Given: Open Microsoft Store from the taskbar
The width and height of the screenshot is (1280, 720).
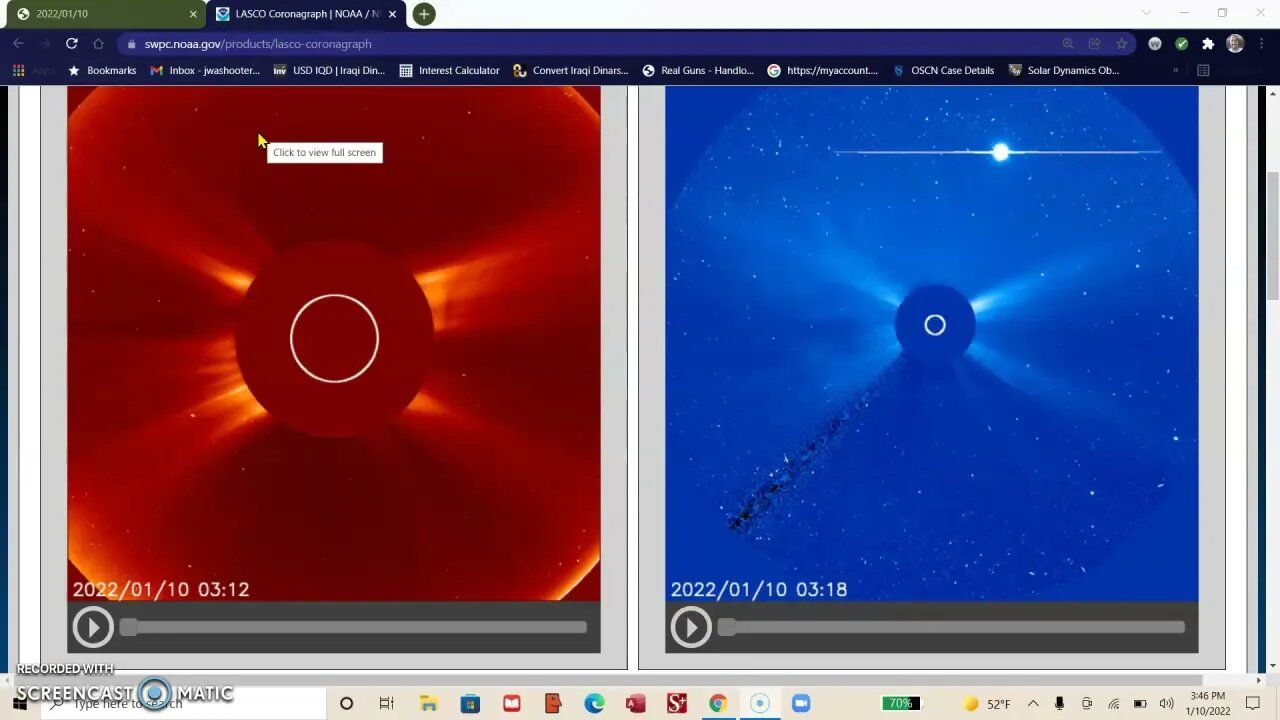Looking at the screenshot, I should [x=470, y=703].
